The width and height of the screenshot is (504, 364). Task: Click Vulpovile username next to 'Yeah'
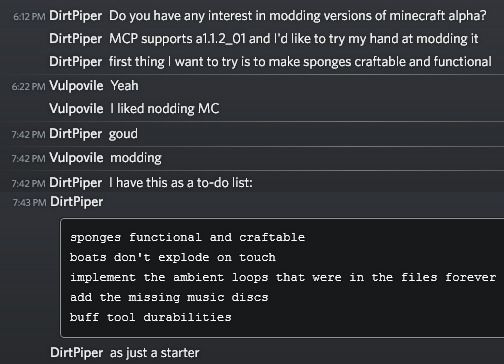[x=76, y=86]
